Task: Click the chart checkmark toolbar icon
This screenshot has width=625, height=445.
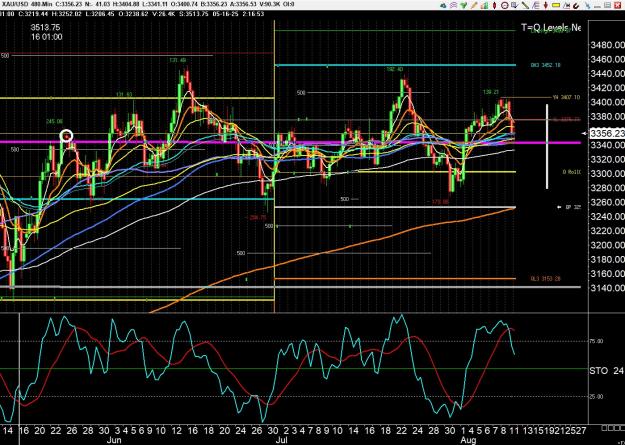Action: click(x=515, y=5)
